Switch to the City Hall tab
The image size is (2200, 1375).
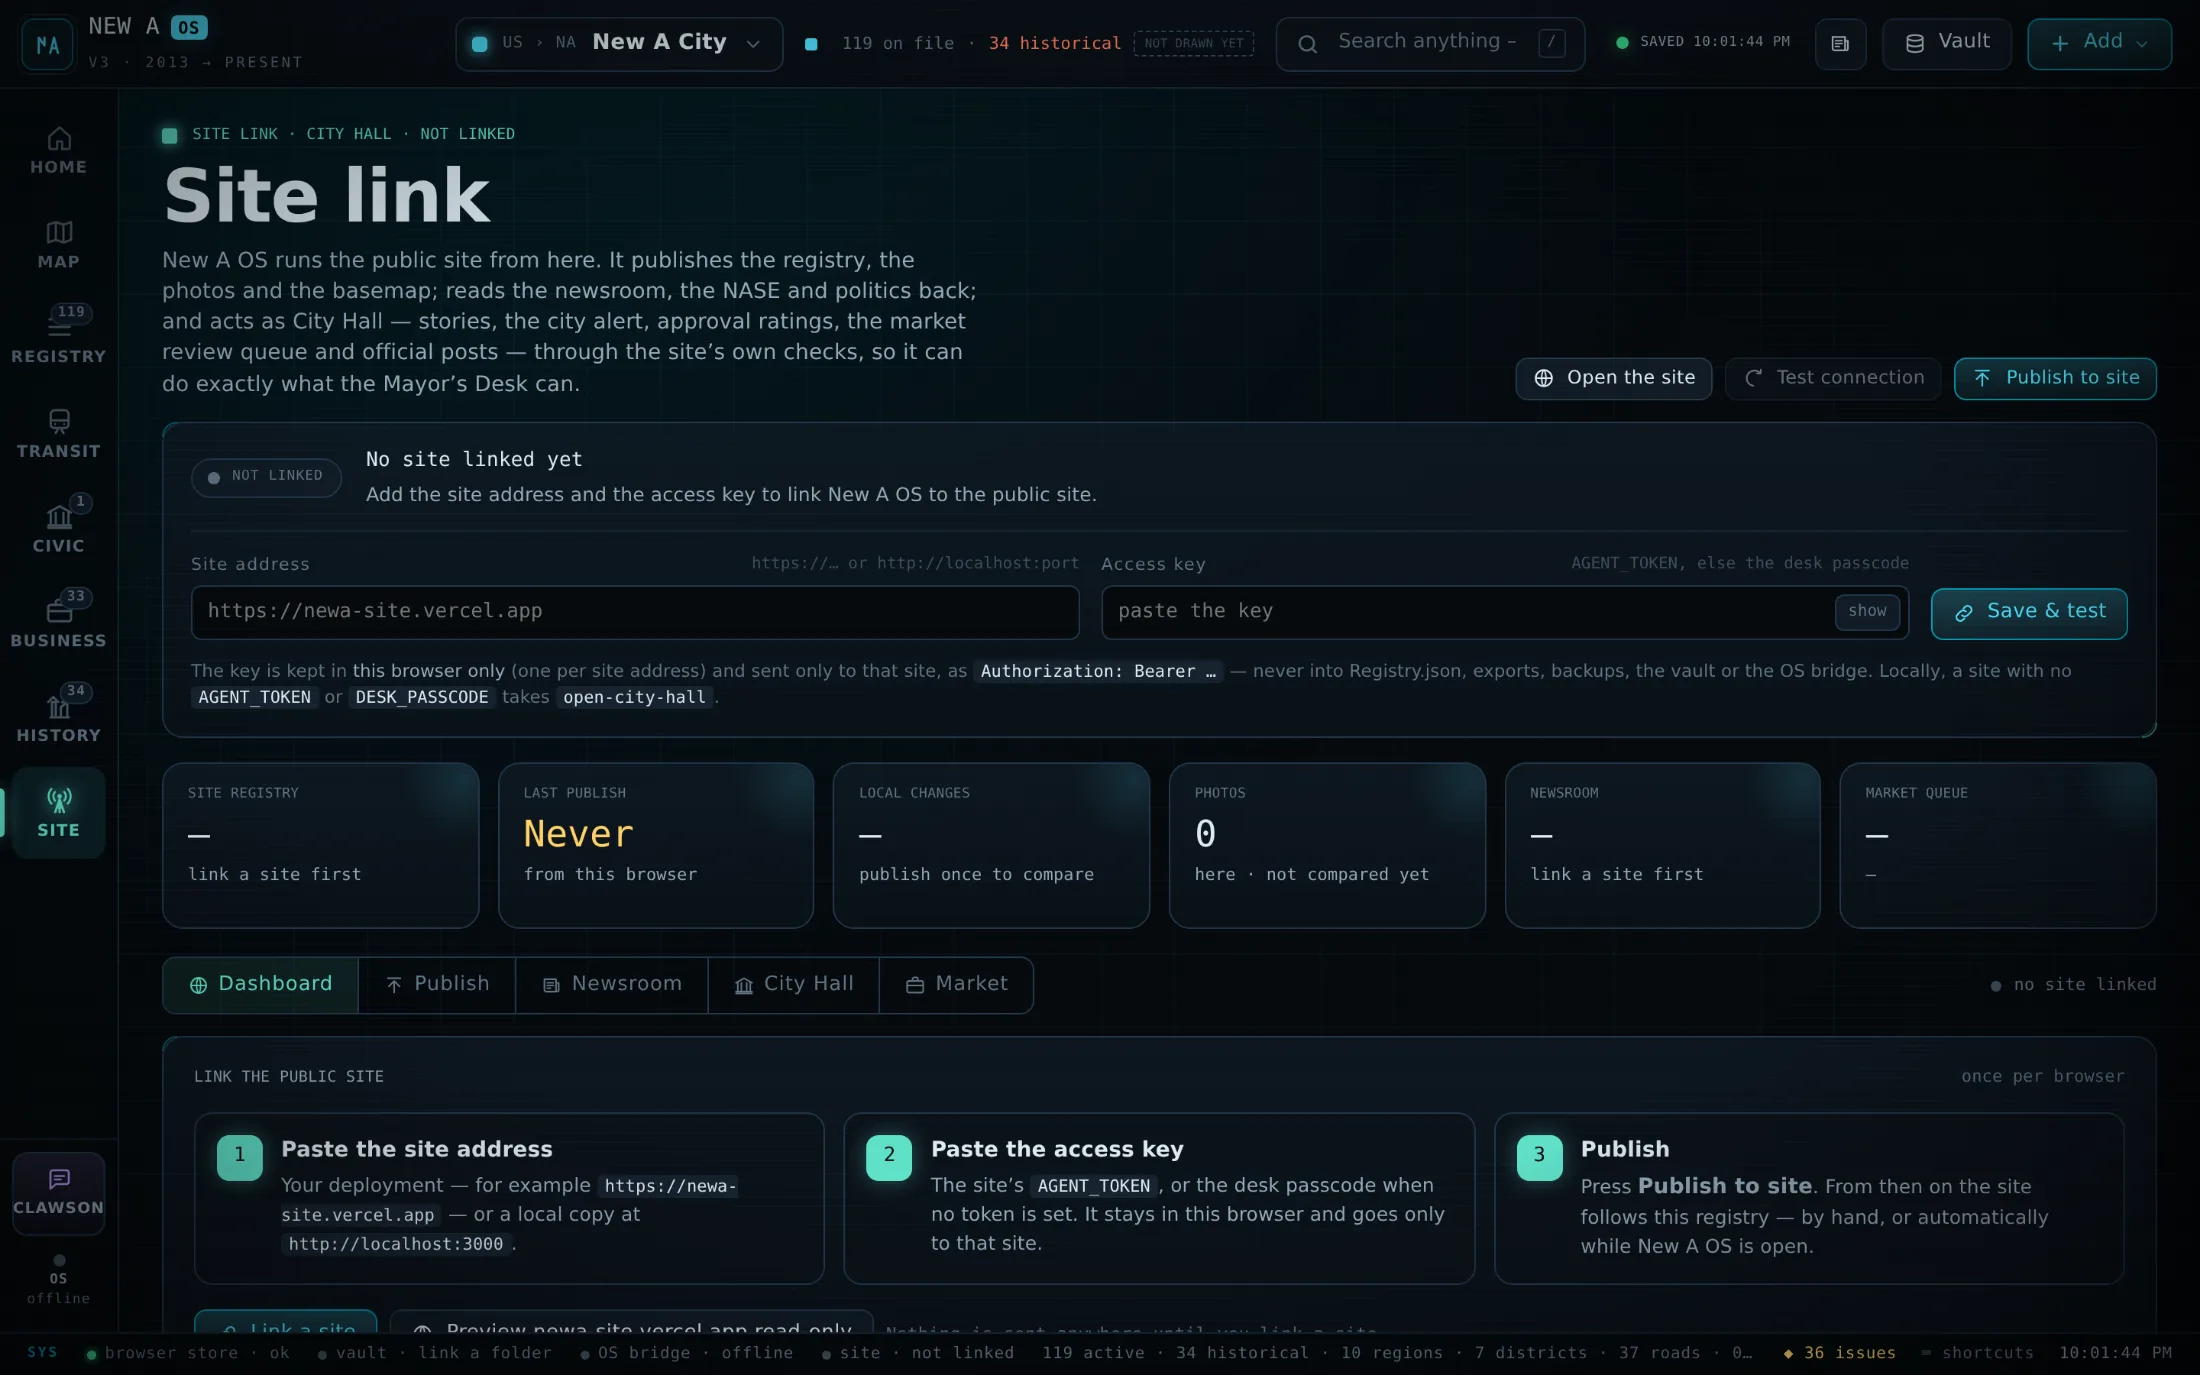click(794, 985)
